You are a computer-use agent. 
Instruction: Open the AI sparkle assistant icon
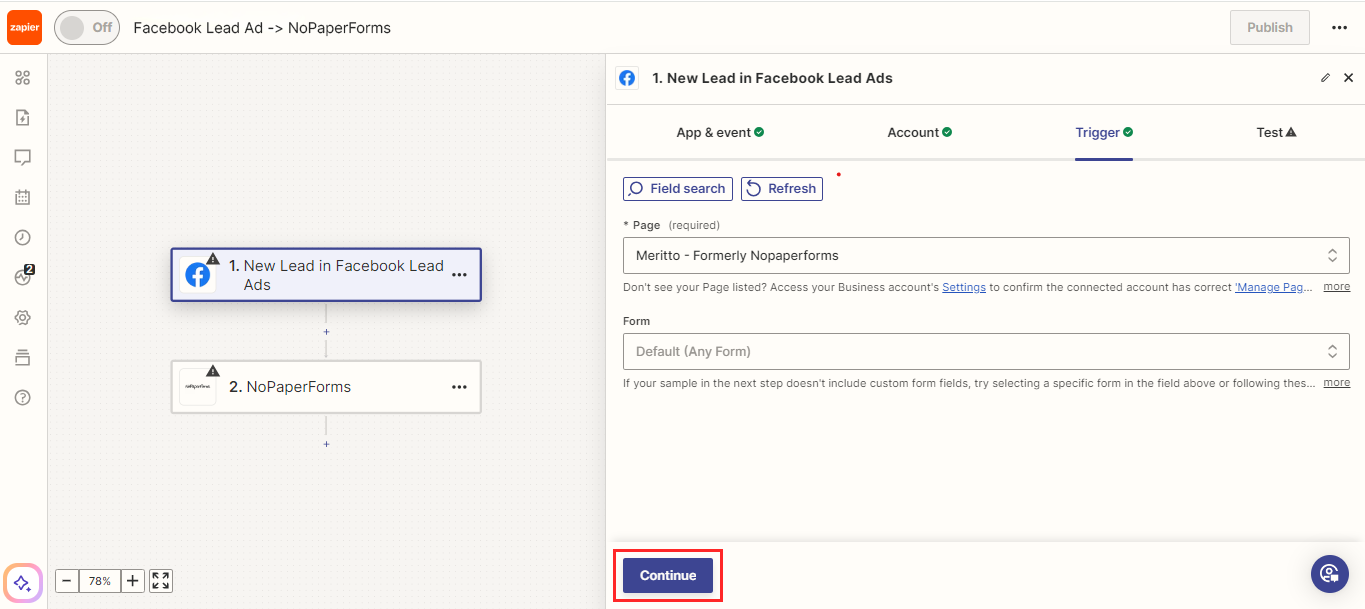pyautogui.click(x=23, y=583)
